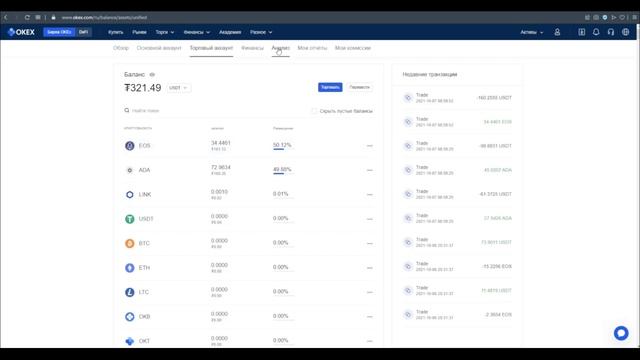Viewport: 640px width, 360px height.
Task: Open the Основной аккаунт tab
Action: click(x=159, y=48)
